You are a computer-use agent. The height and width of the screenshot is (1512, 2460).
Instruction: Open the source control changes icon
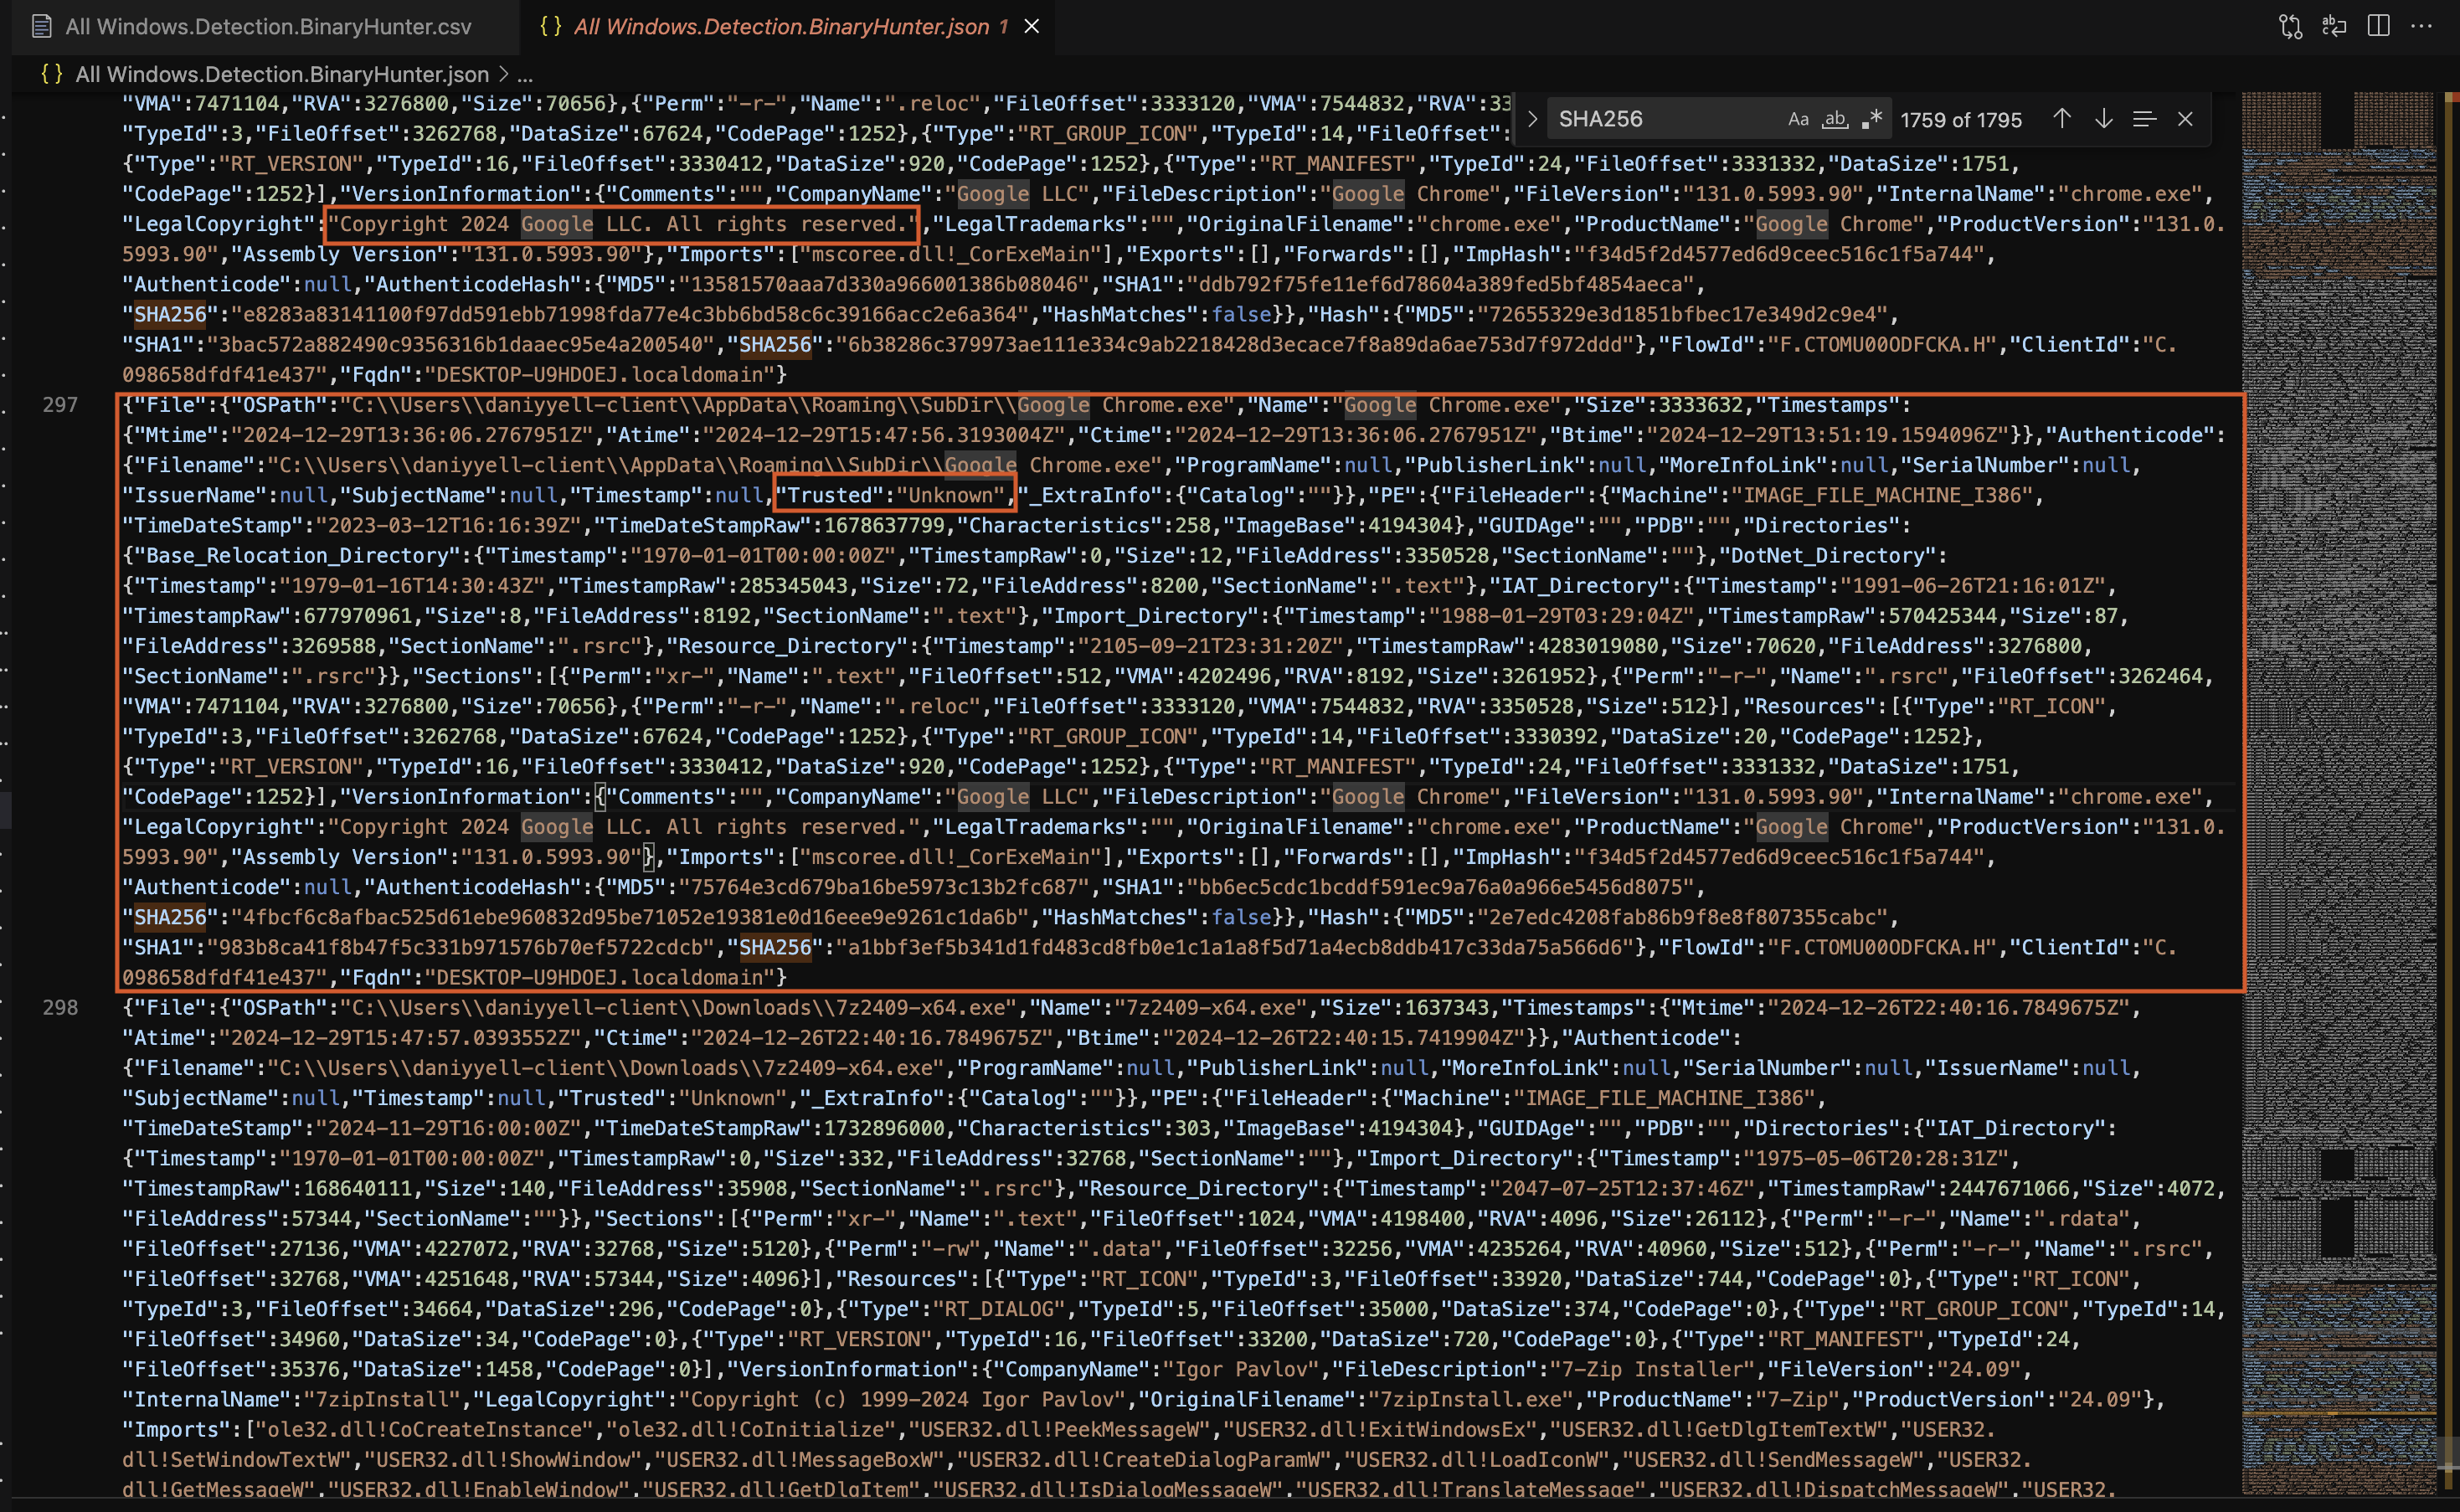[2290, 26]
